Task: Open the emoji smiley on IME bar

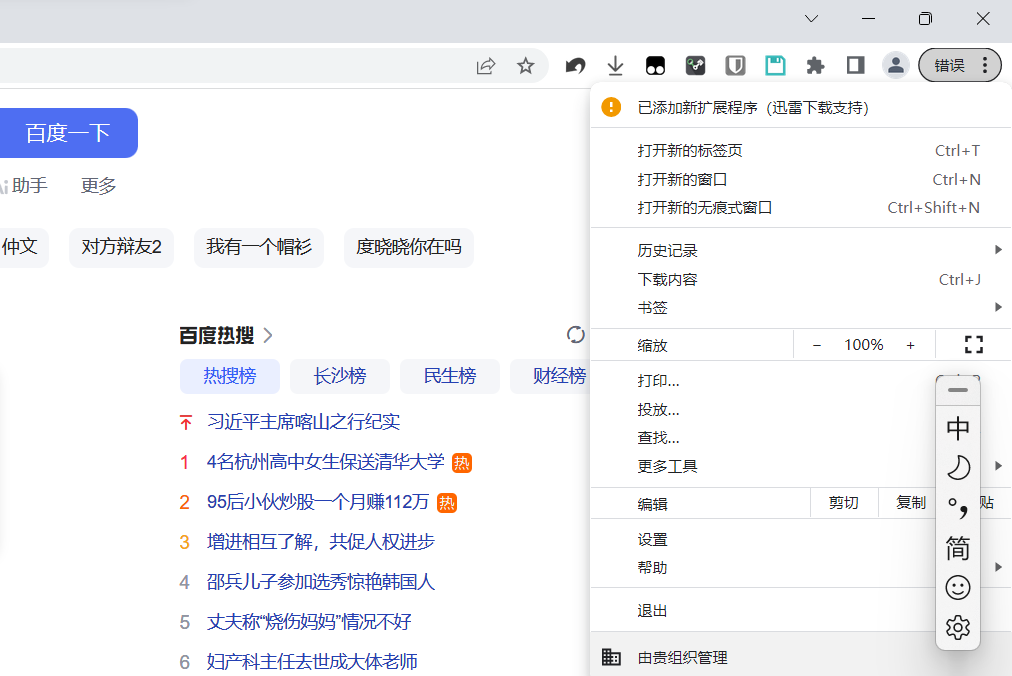Action: point(958,588)
